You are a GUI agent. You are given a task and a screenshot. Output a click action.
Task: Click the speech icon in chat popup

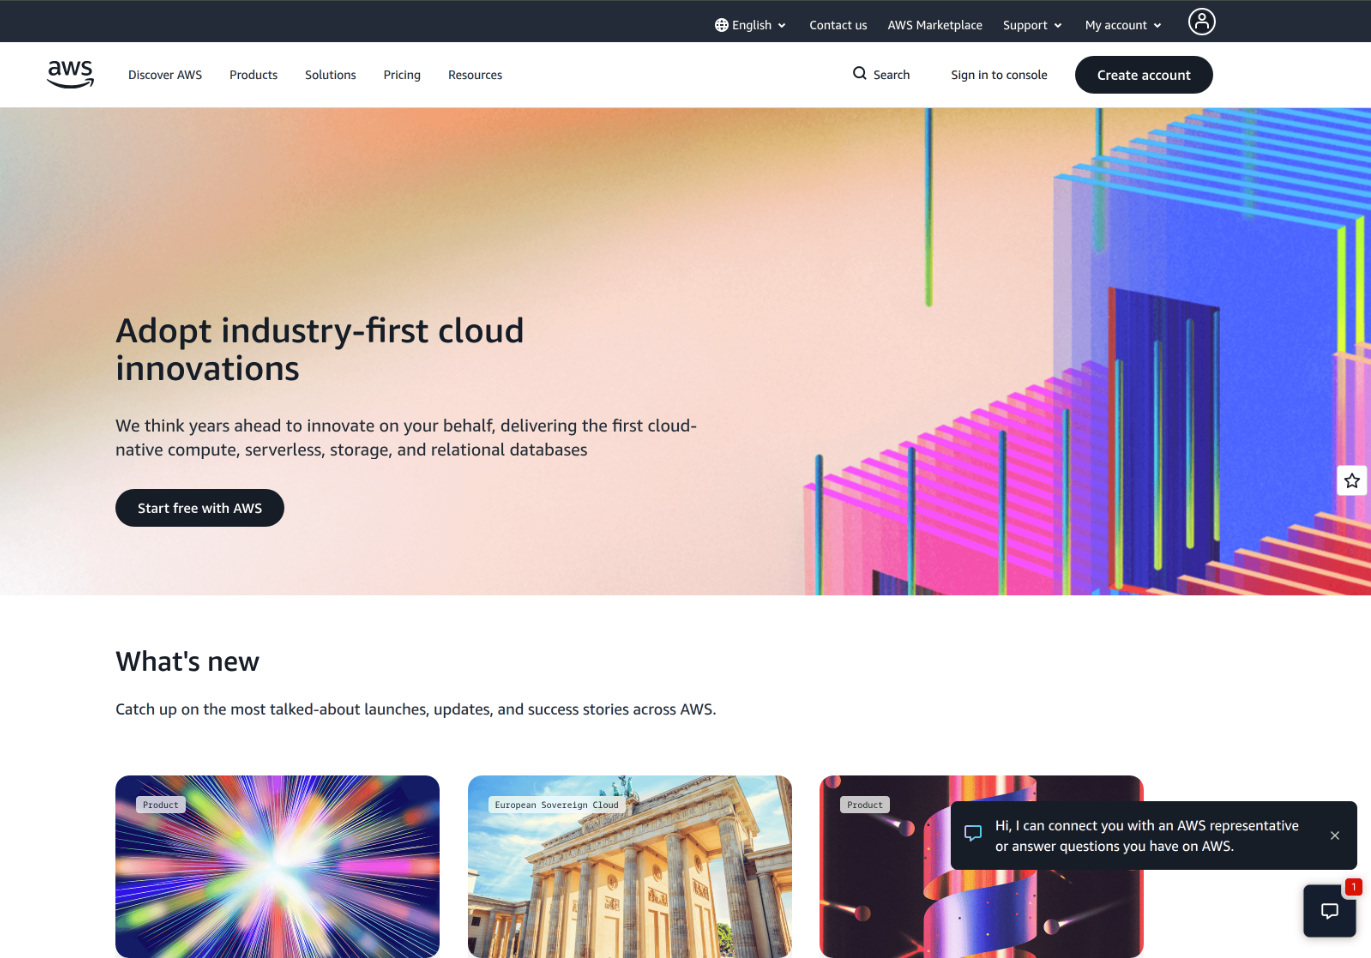pos(973,833)
